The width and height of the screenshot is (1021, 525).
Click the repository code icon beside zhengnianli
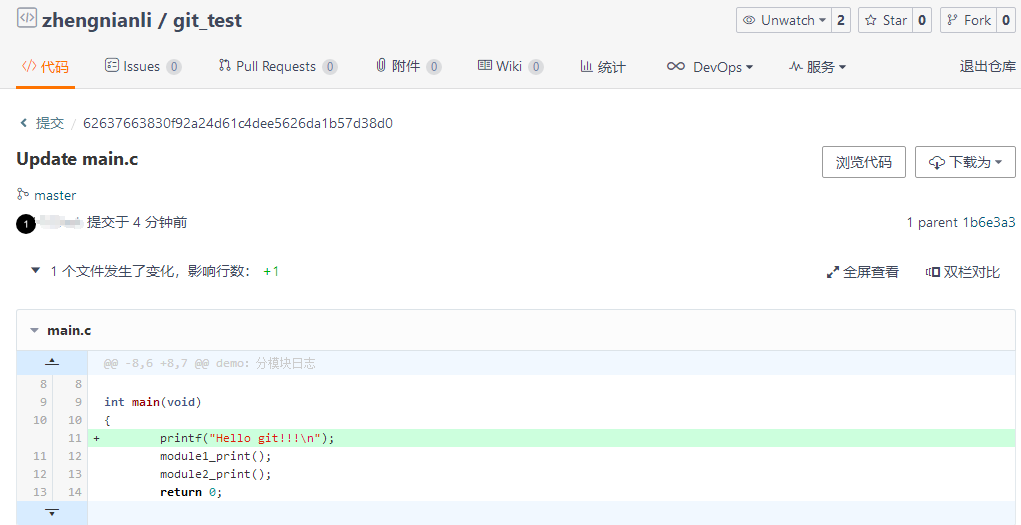click(x=27, y=20)
